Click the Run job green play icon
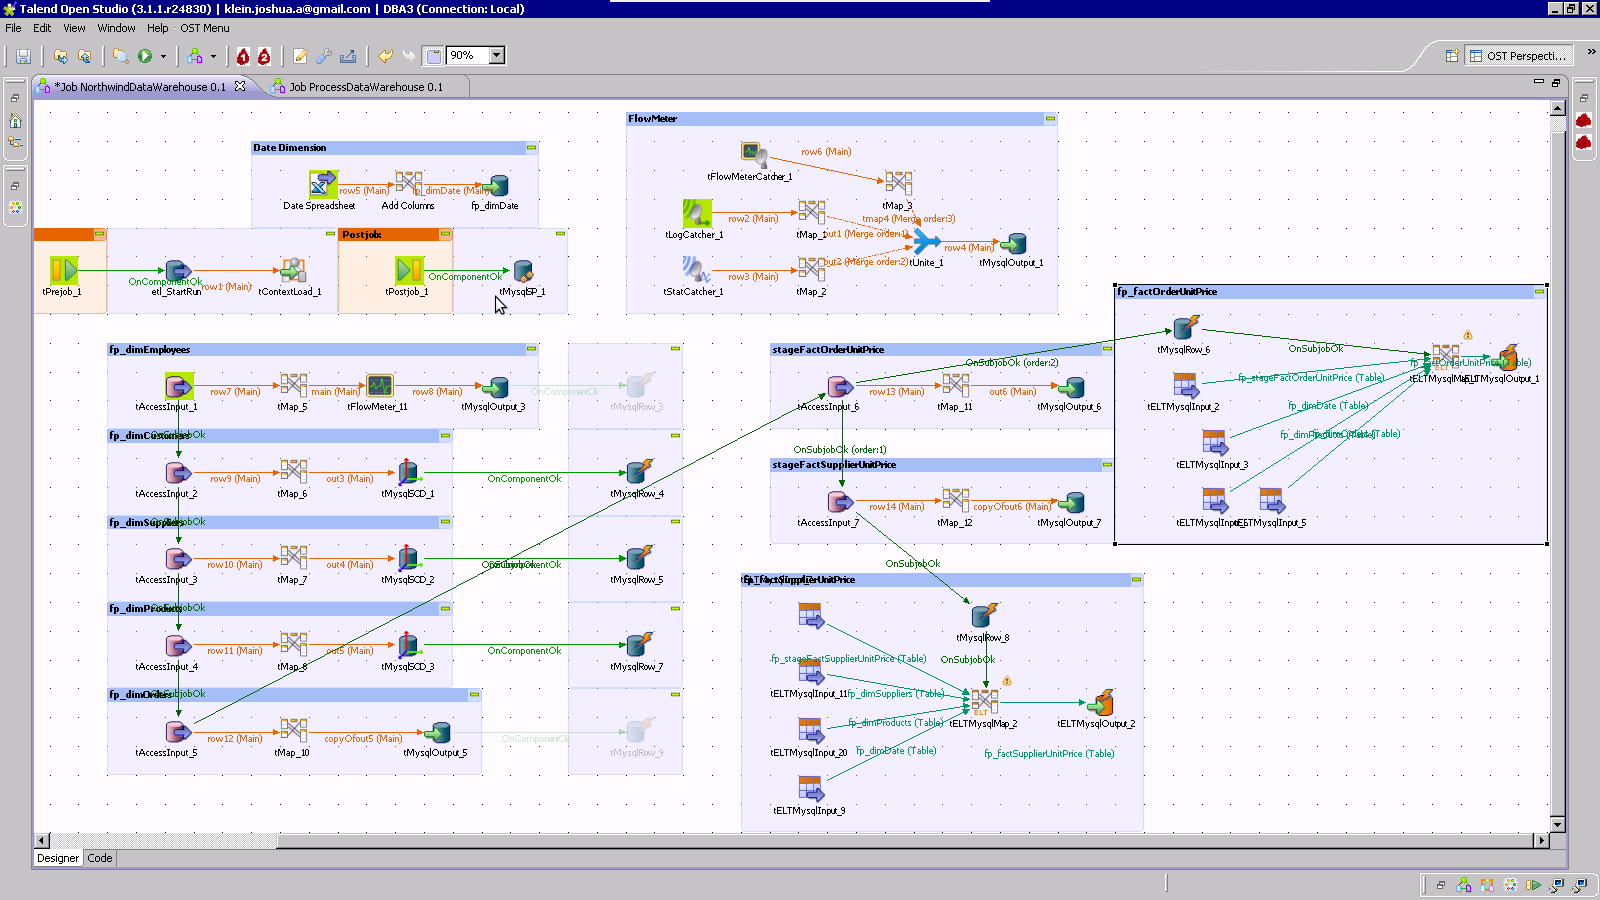 click(145, 56)
